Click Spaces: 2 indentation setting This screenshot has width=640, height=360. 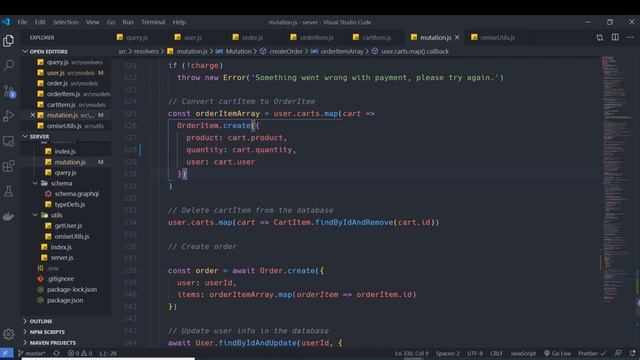pos(447,353)
